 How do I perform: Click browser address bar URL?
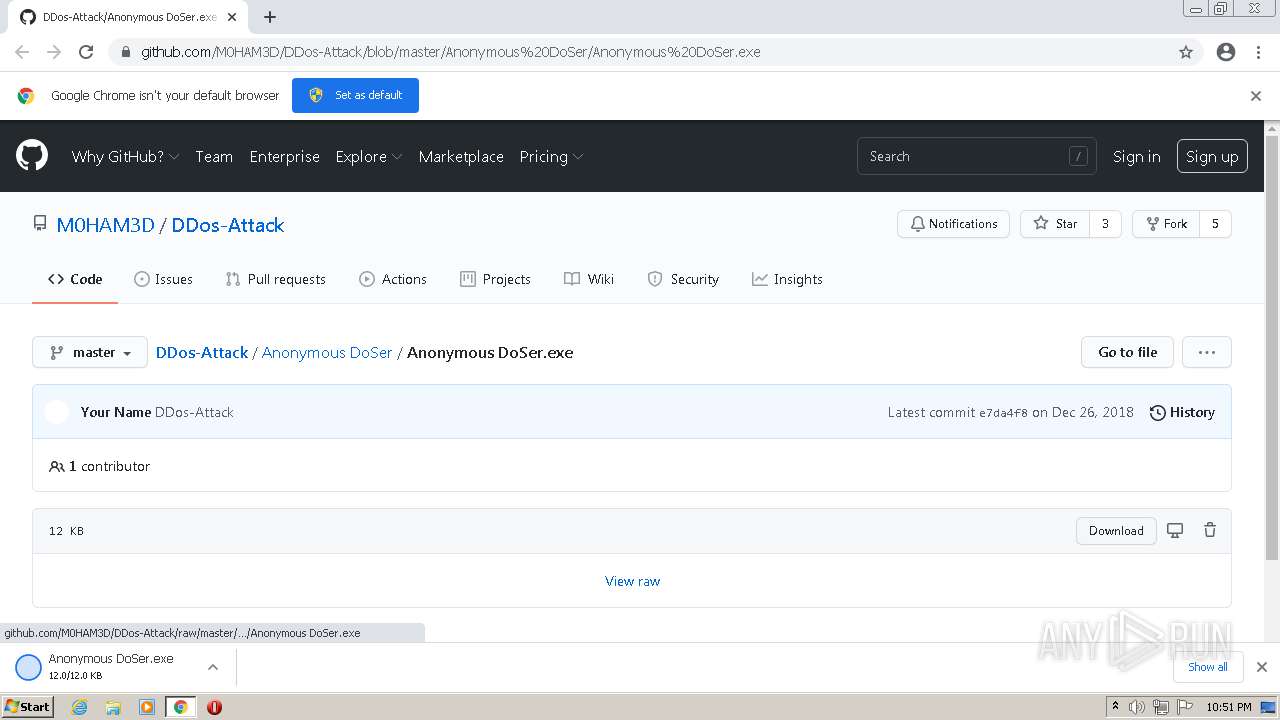(450, 52)
